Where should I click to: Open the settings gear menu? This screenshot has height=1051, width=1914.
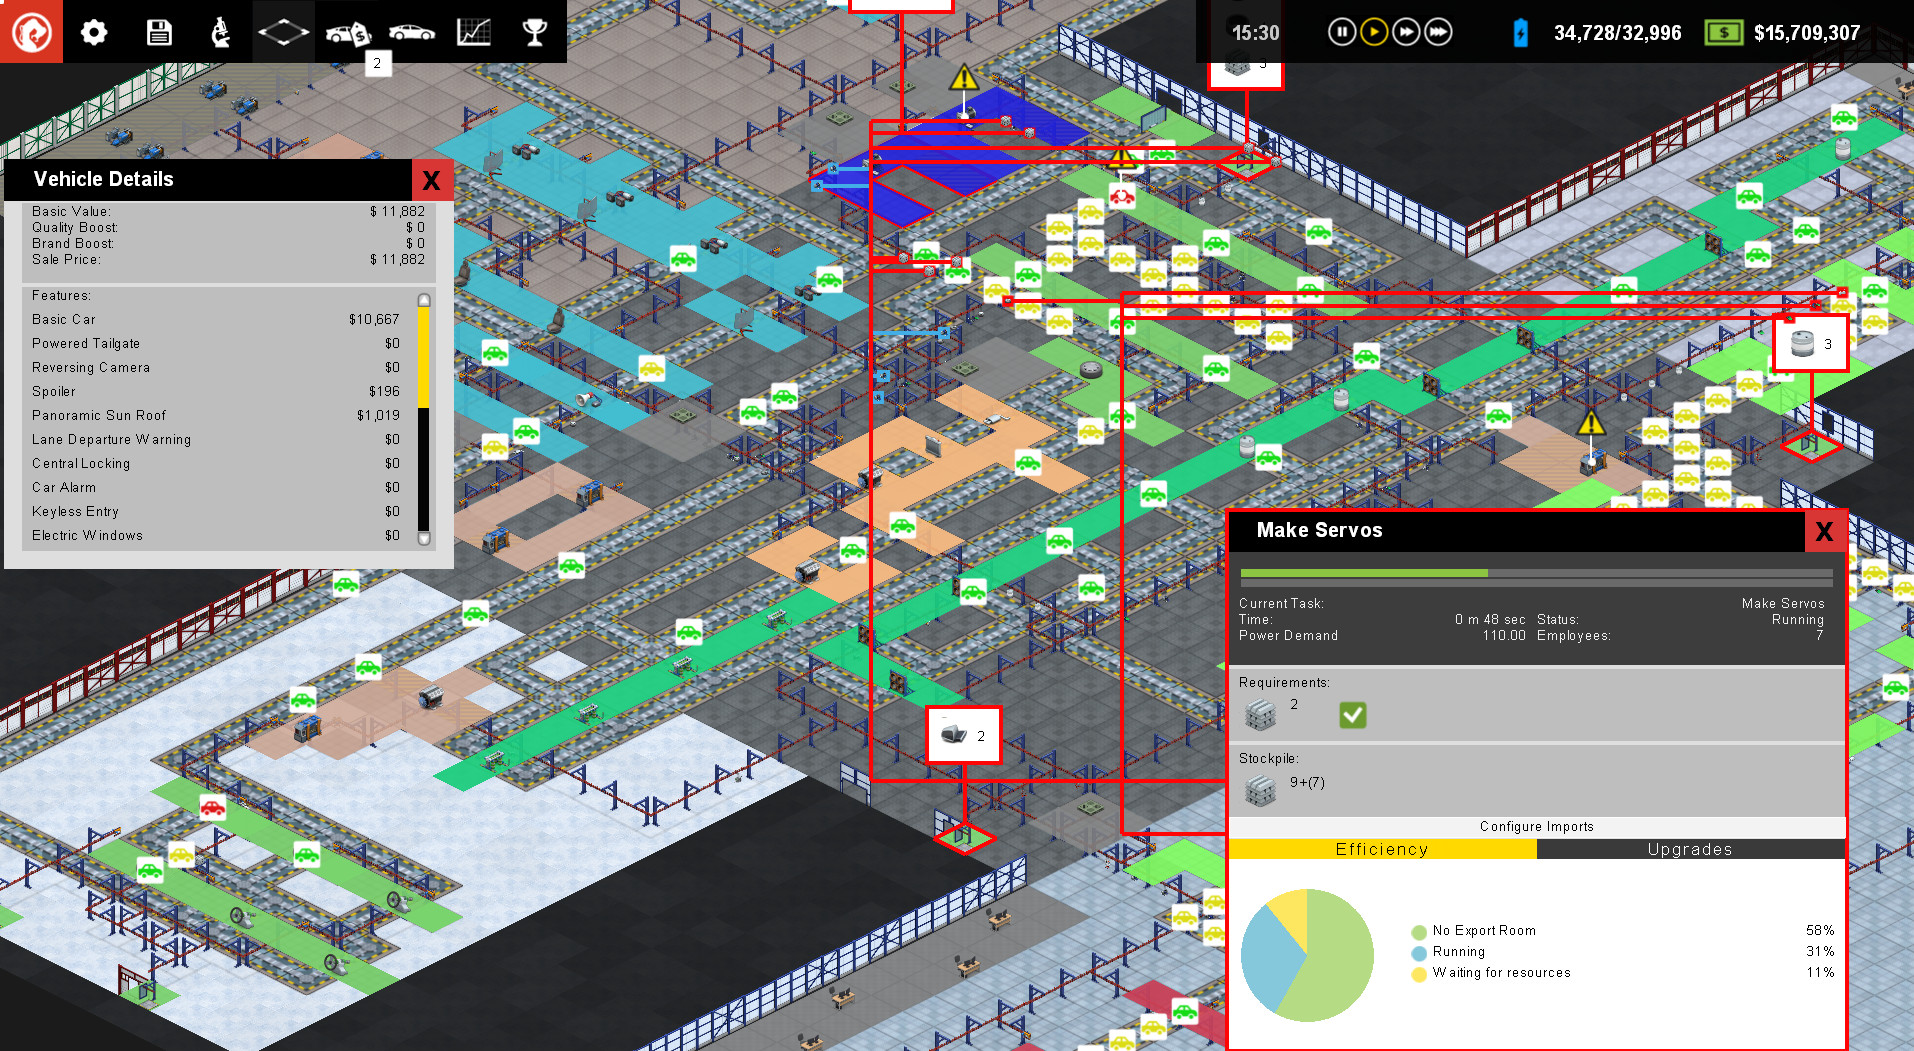point(94,32)
